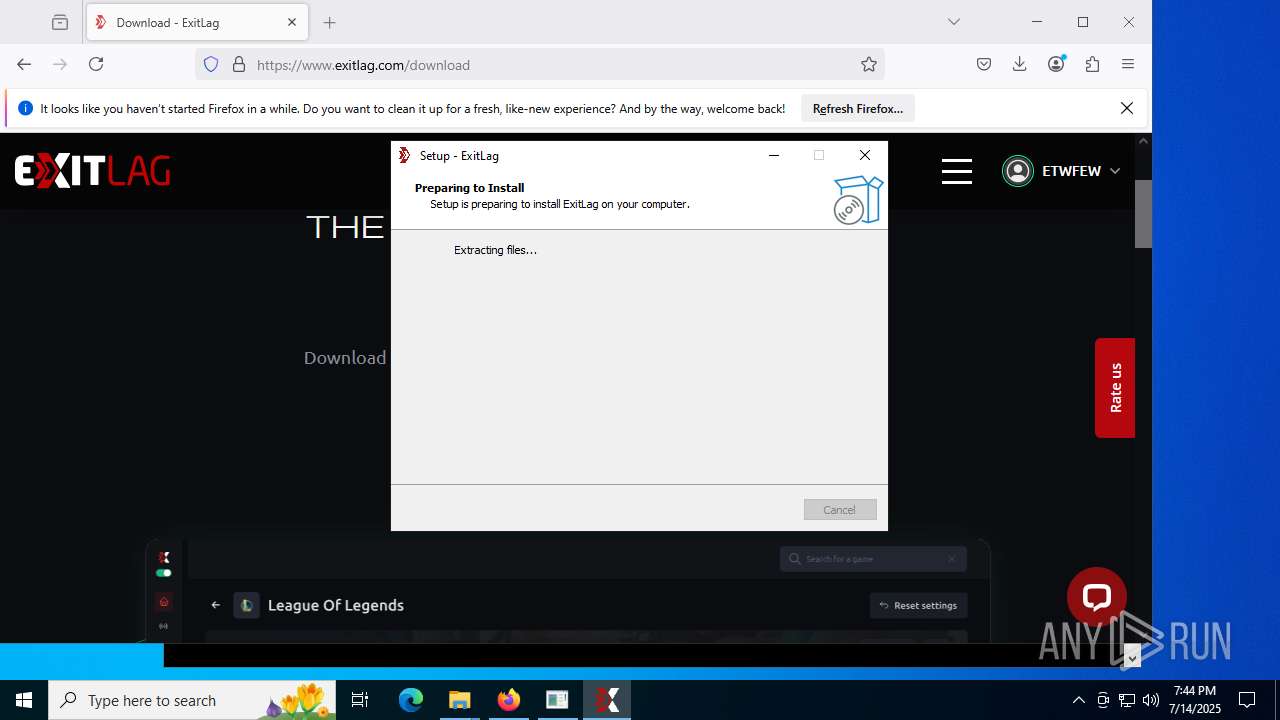Open a new browser tab
The height and width of the screenshot is (720, 1280).
click(330, 22)
